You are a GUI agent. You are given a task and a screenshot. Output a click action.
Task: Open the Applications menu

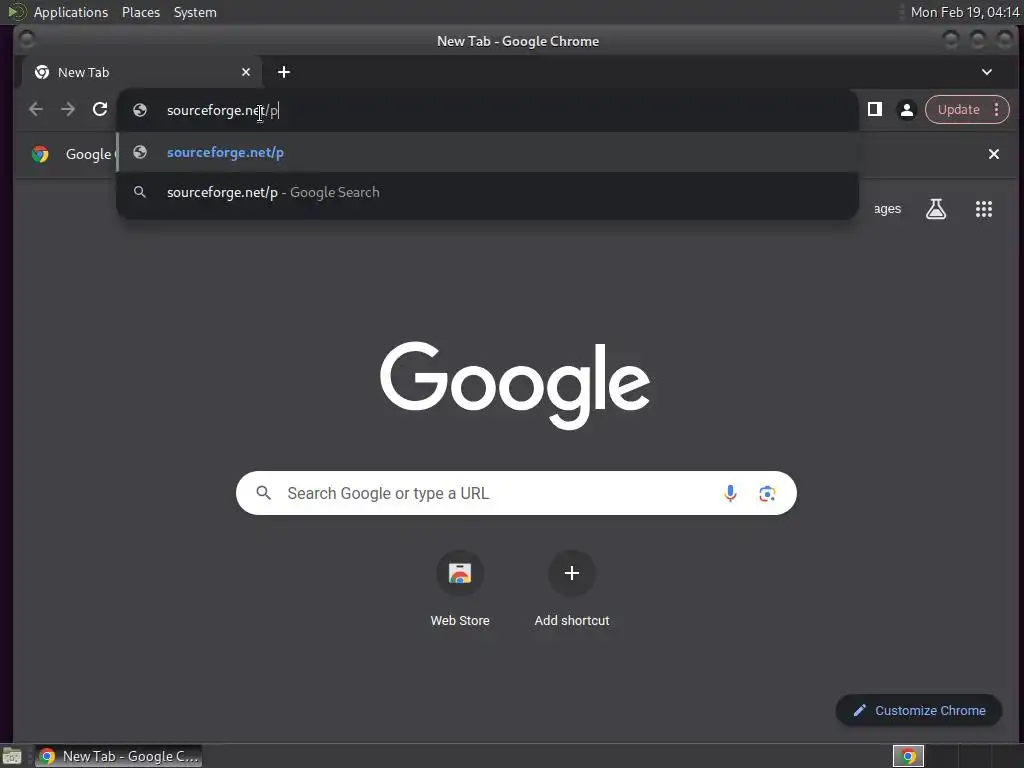(x=71, y=12)
